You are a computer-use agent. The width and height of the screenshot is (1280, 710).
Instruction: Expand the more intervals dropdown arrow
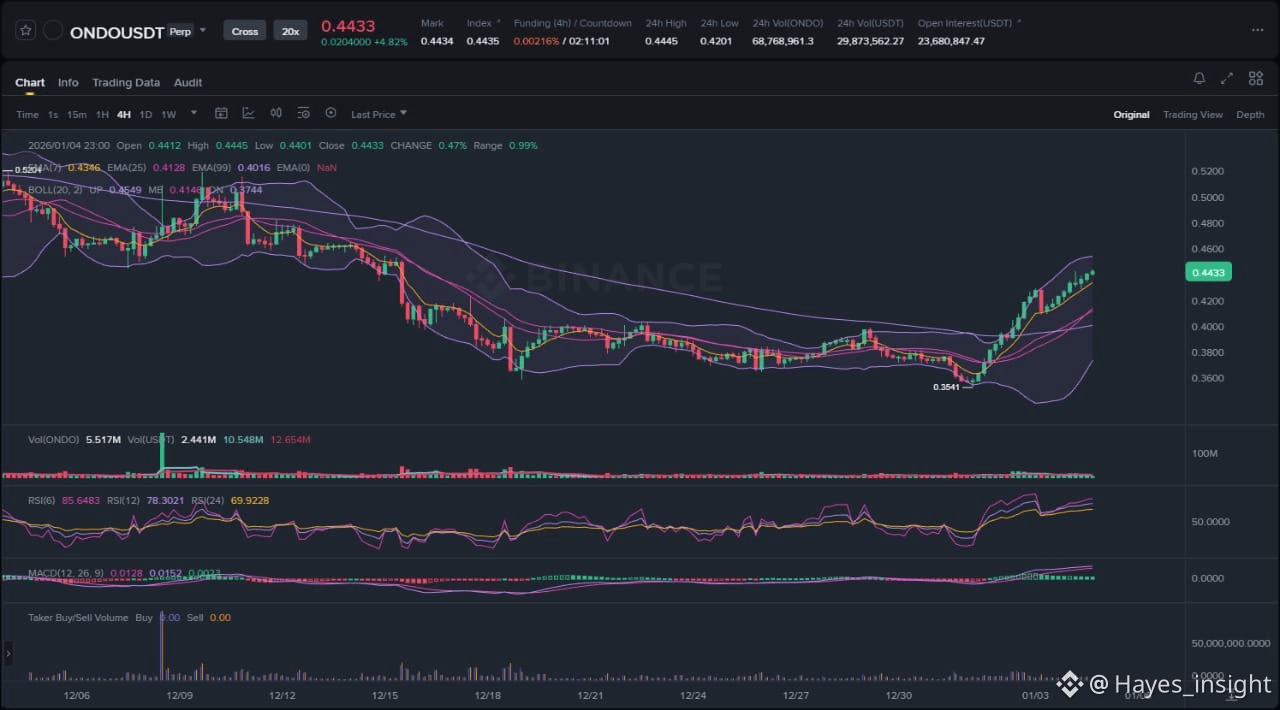tap(194, 113)
